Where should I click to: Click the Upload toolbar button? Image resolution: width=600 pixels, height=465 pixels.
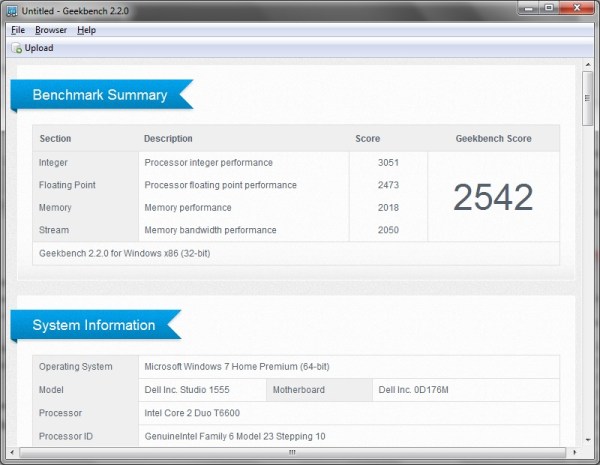coord(33,48)
